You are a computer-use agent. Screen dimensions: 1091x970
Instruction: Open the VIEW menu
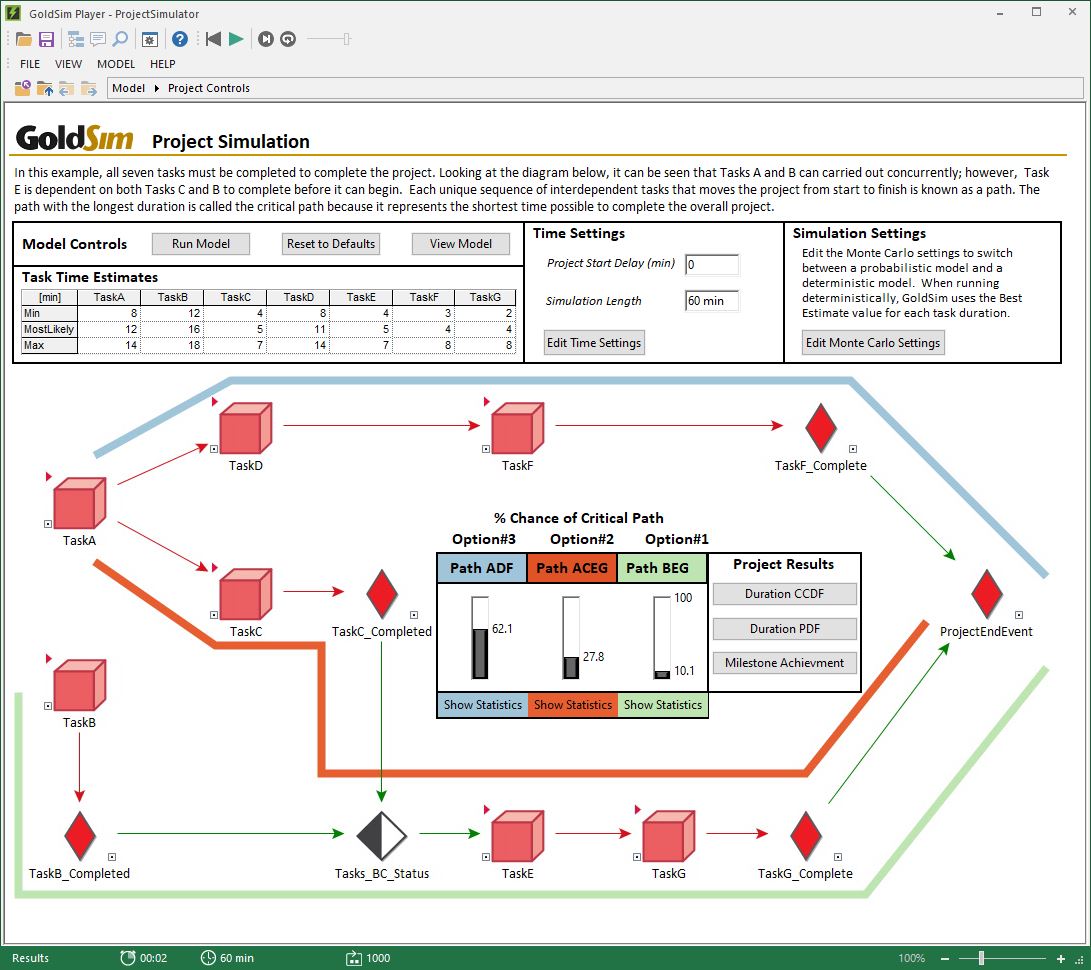pyautogui.click(x=68, y=63)
